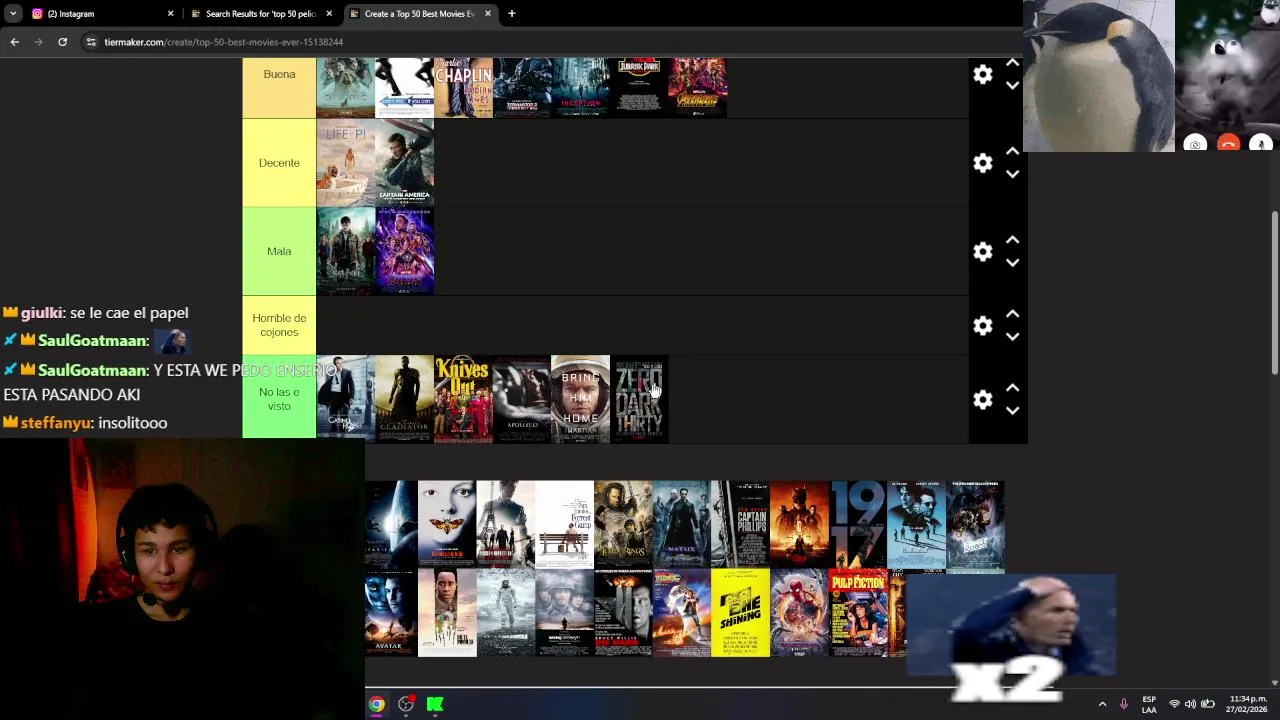Pick the Back to the Future poster

coord(681,613)
